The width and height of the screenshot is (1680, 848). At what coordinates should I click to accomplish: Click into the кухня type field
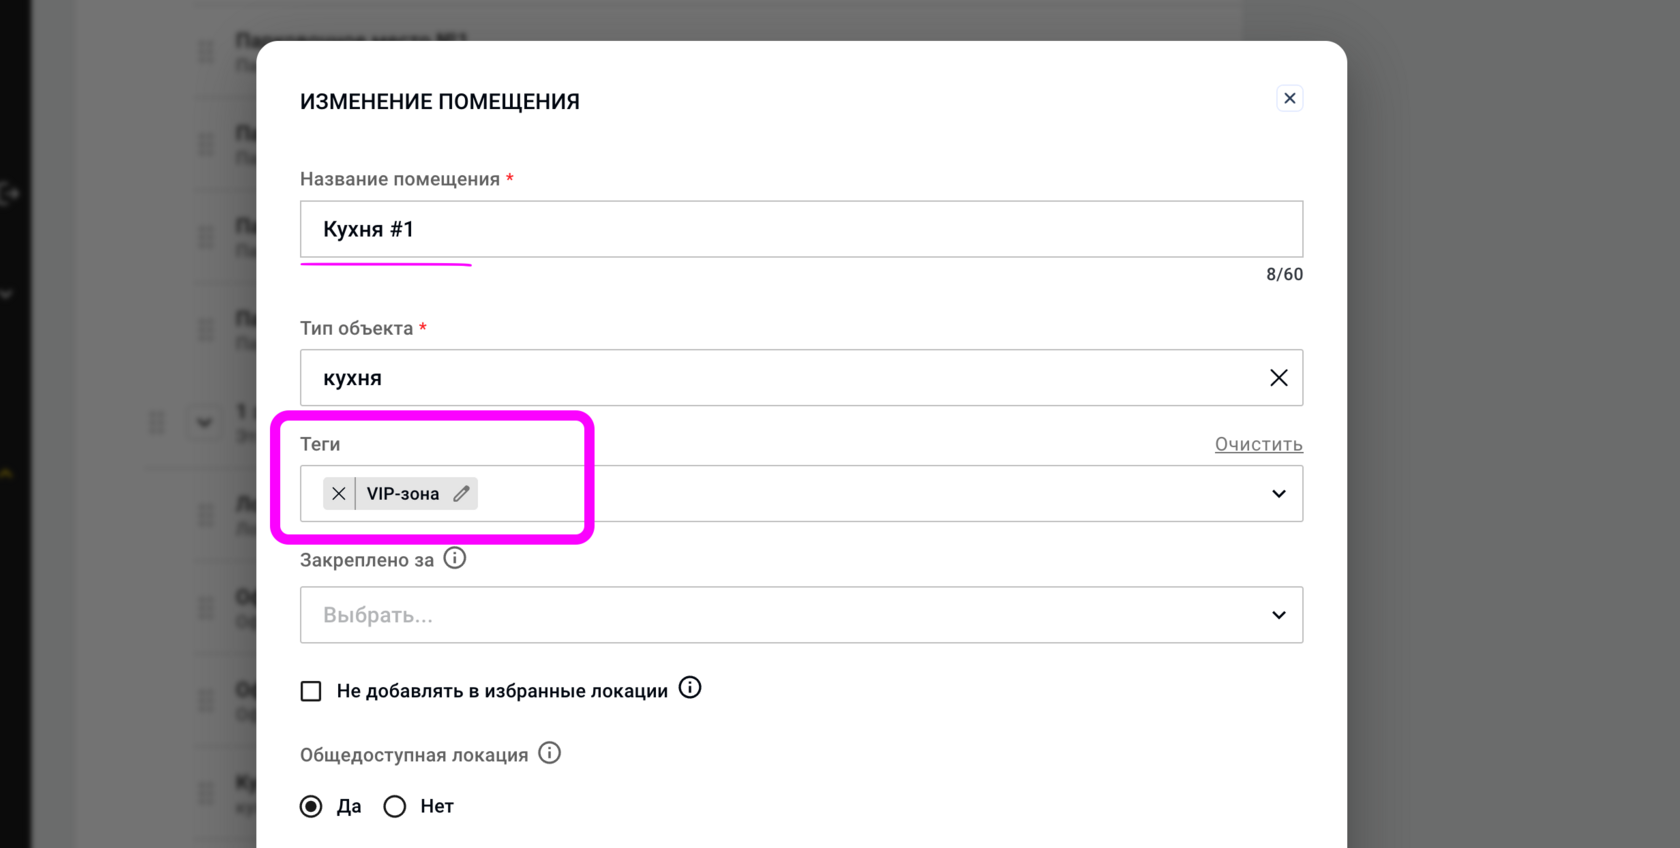(x=780, y=378)
